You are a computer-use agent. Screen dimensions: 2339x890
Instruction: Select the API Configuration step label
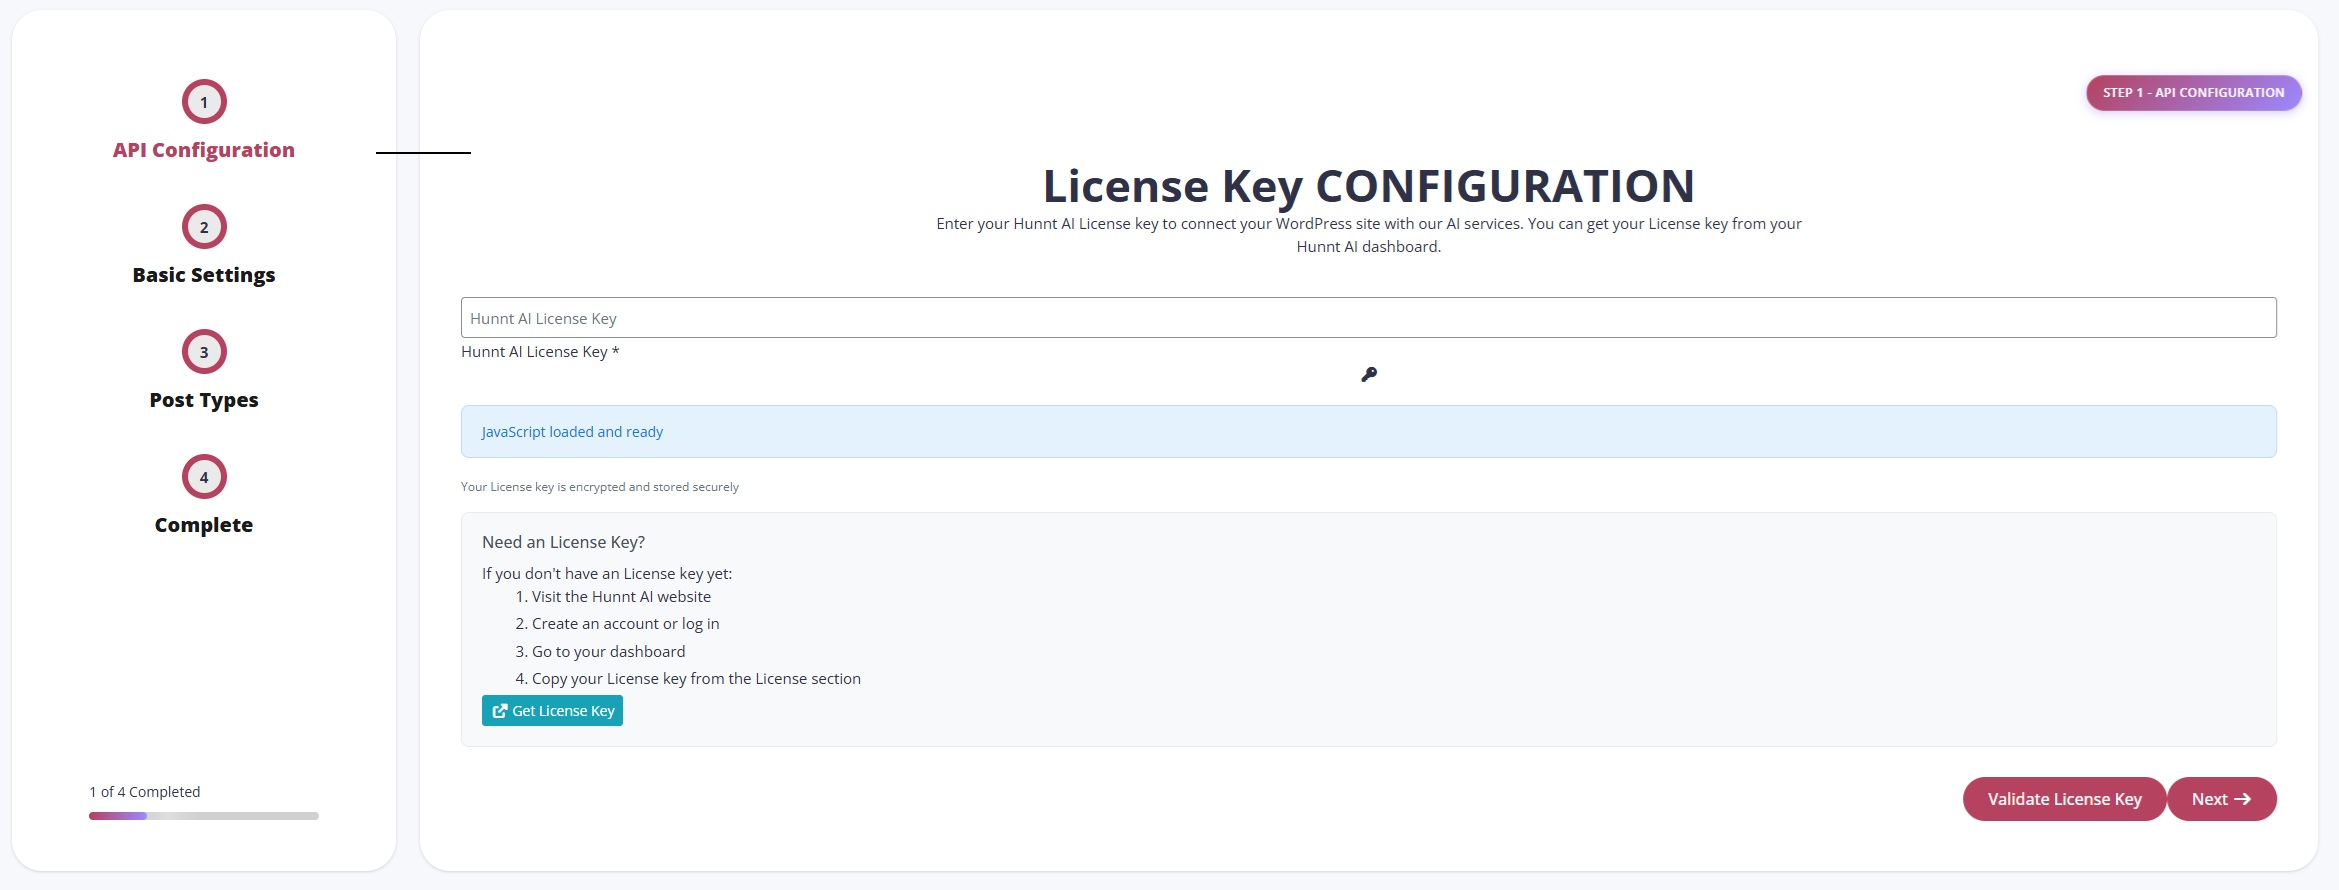[204, 150]
